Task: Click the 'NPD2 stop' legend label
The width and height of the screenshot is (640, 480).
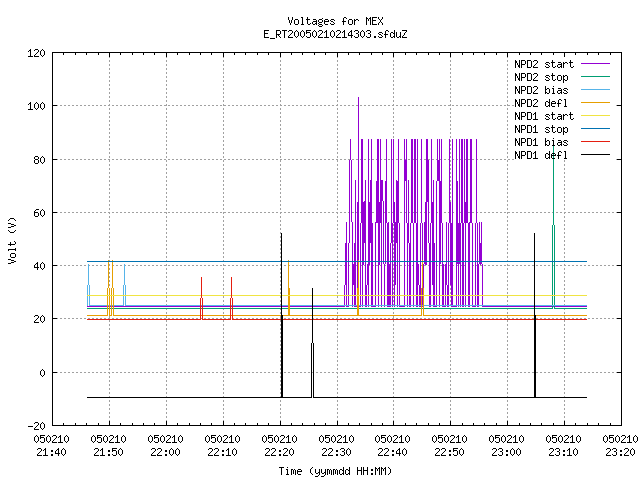Action: (x=541, y=77)
